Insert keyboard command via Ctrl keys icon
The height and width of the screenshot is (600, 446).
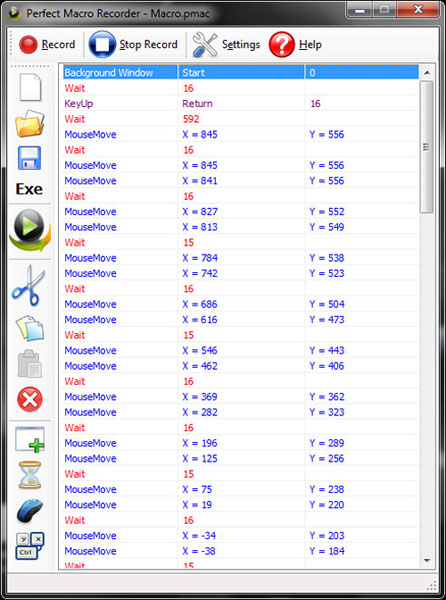tap(30, 546)
